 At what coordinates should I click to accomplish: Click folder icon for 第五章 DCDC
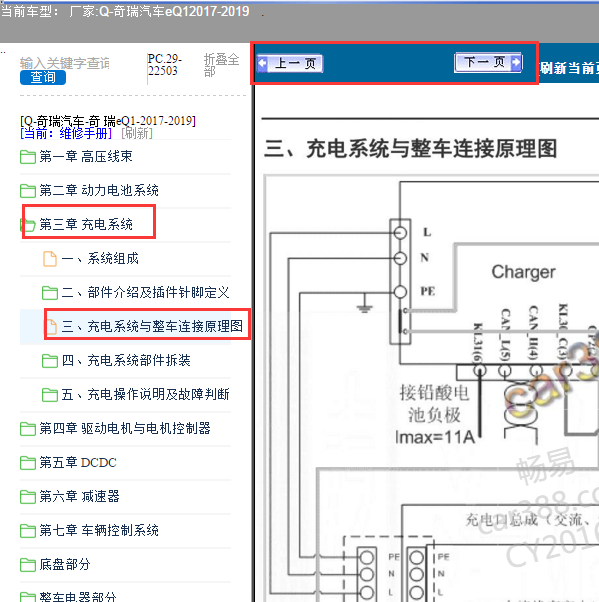point(28,463)
